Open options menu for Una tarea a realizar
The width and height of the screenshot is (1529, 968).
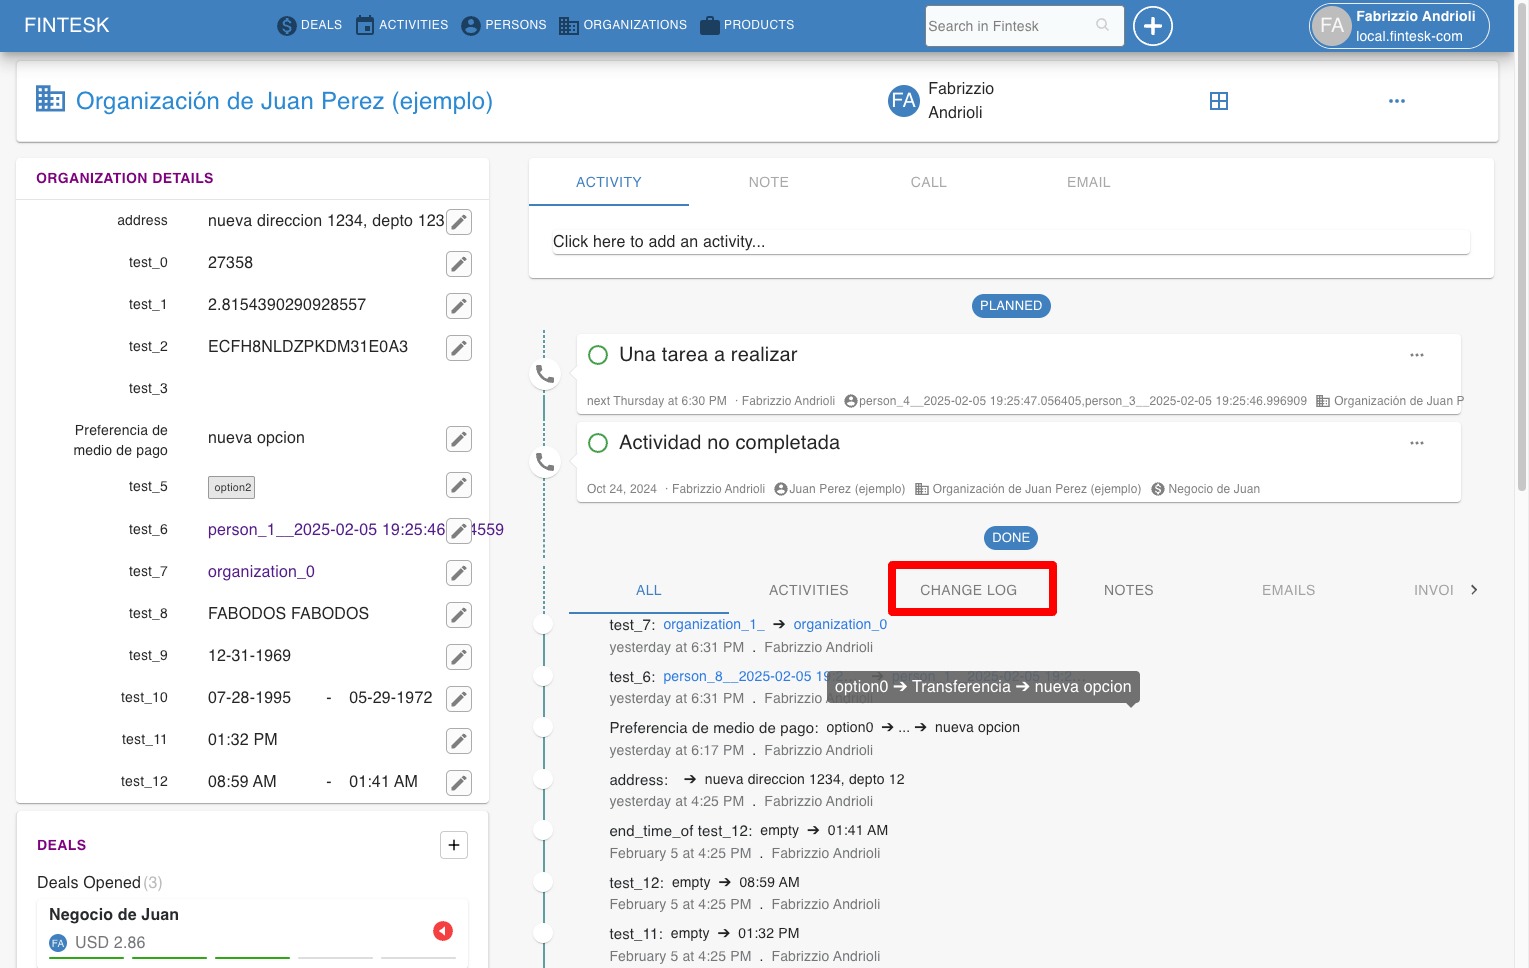[x=1416, y=355]
